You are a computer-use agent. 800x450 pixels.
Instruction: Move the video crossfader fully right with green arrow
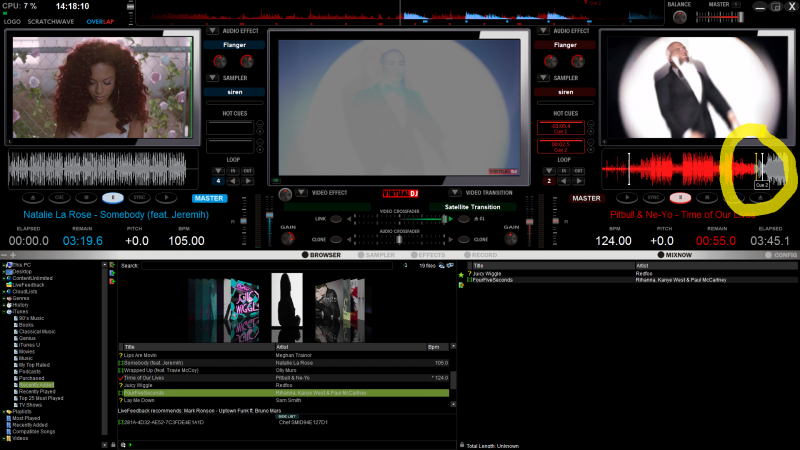coord(451,219)
